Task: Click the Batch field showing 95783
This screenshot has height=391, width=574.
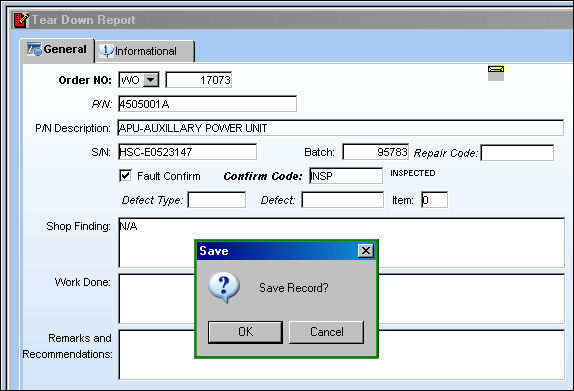Action: (x=375, y=152)
